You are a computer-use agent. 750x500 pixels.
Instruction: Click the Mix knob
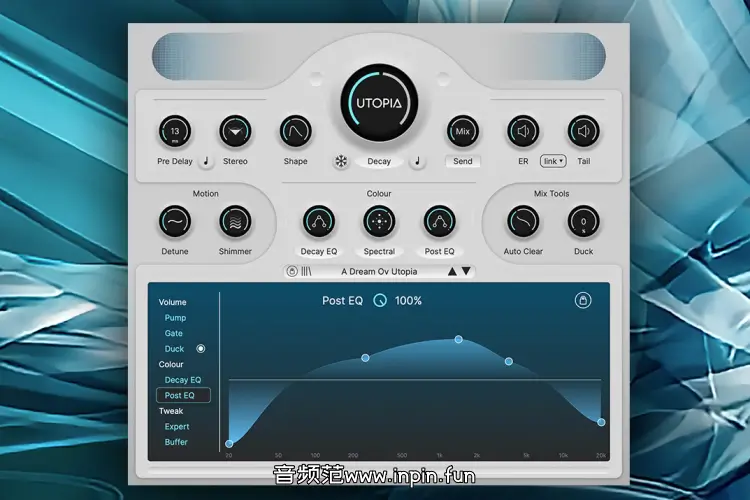463,131
